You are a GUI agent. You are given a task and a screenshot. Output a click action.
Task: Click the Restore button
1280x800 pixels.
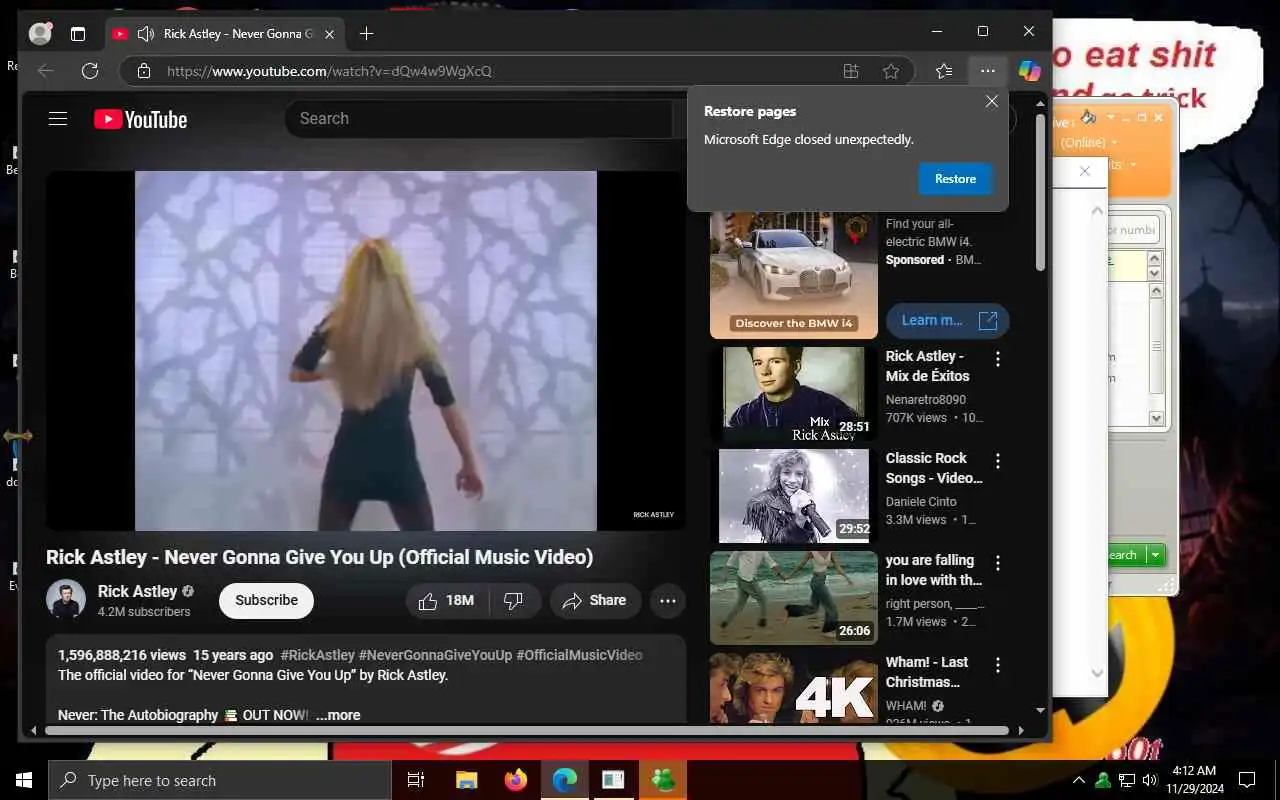pos(955,179)
